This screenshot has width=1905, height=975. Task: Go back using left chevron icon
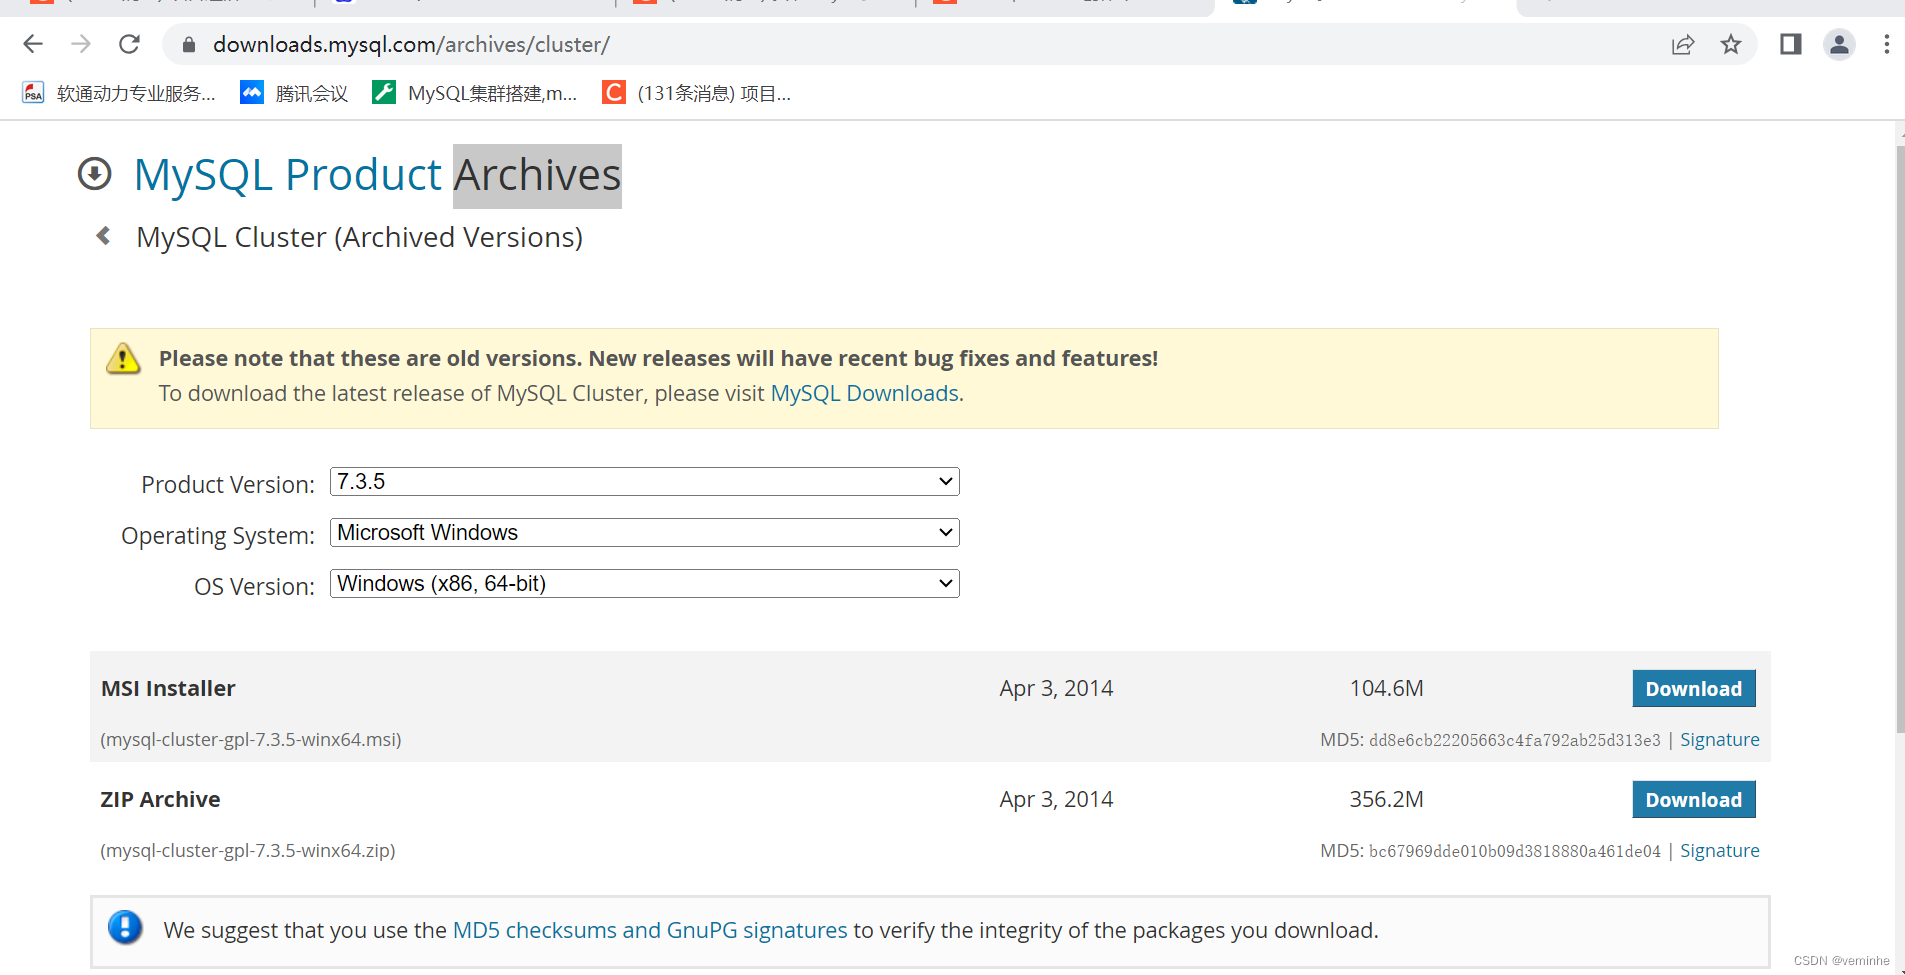103,236
